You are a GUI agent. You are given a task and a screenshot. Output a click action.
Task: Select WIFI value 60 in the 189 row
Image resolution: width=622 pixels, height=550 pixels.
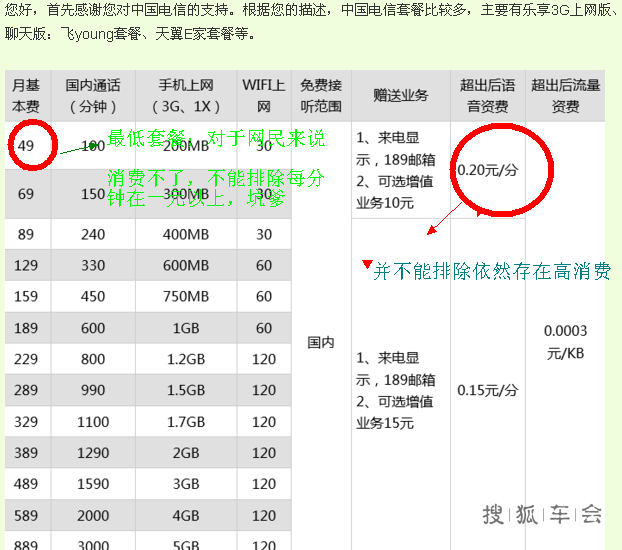click(x=264, y=328)
